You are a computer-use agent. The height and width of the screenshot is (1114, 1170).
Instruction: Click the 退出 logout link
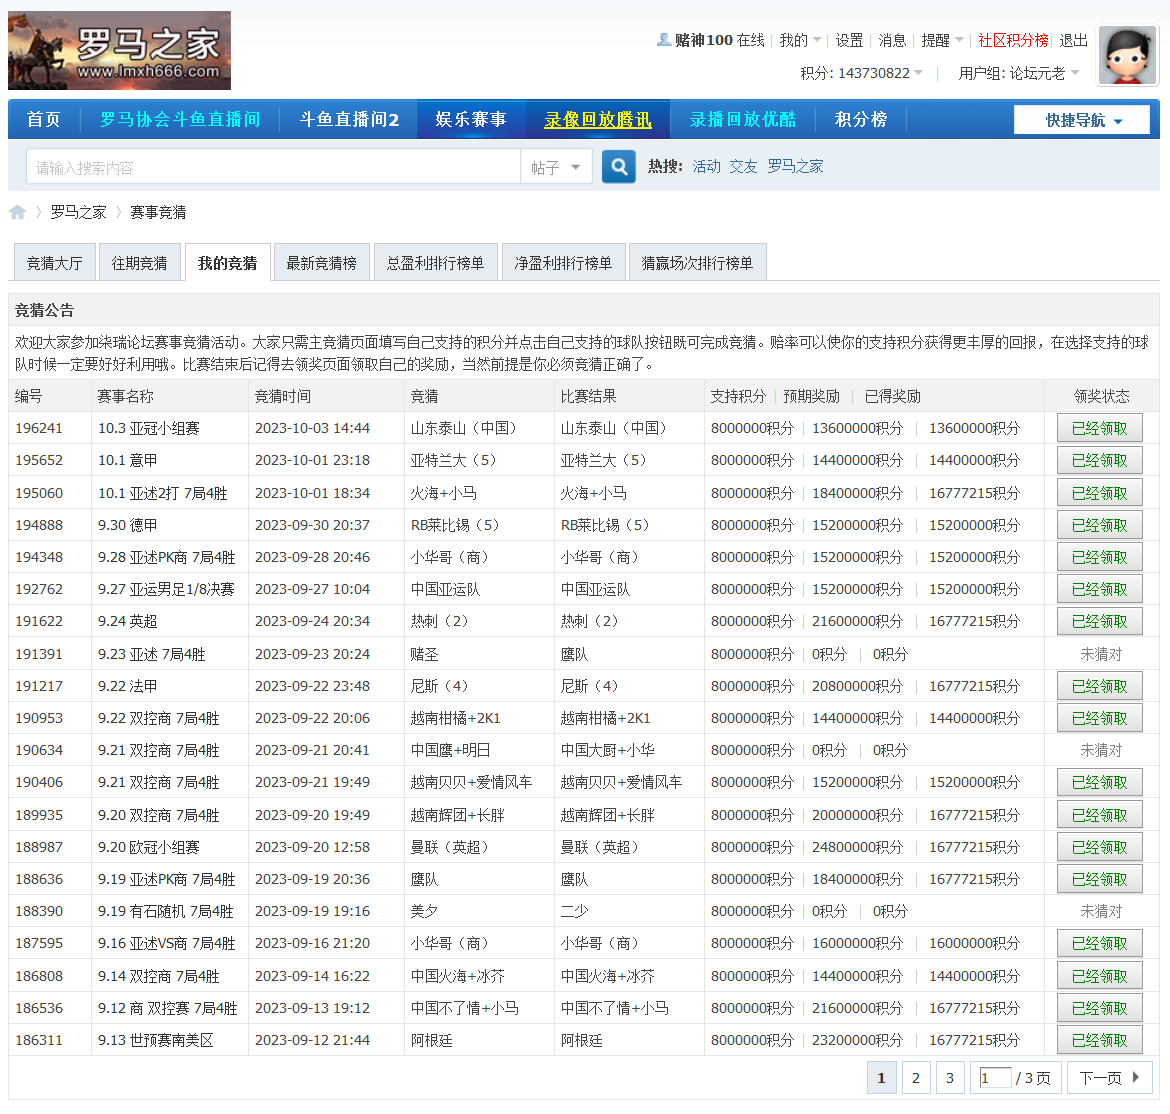pos(1072,41)
